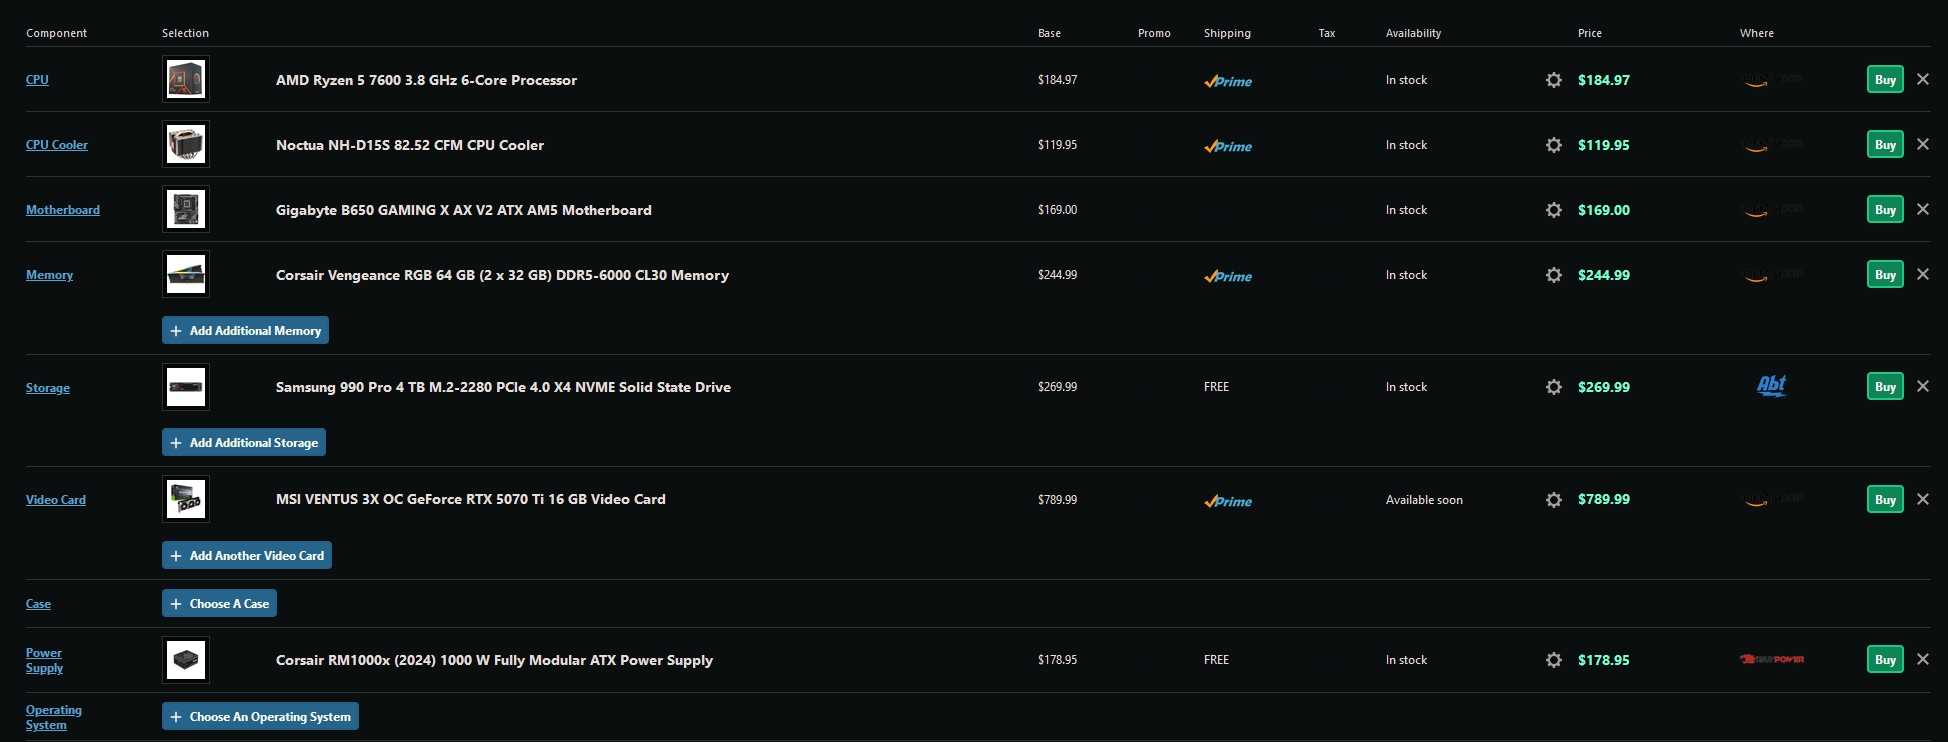The image size is (1948, 742).
Task: Click Add Additional Memory button
Action: point(245,330)
